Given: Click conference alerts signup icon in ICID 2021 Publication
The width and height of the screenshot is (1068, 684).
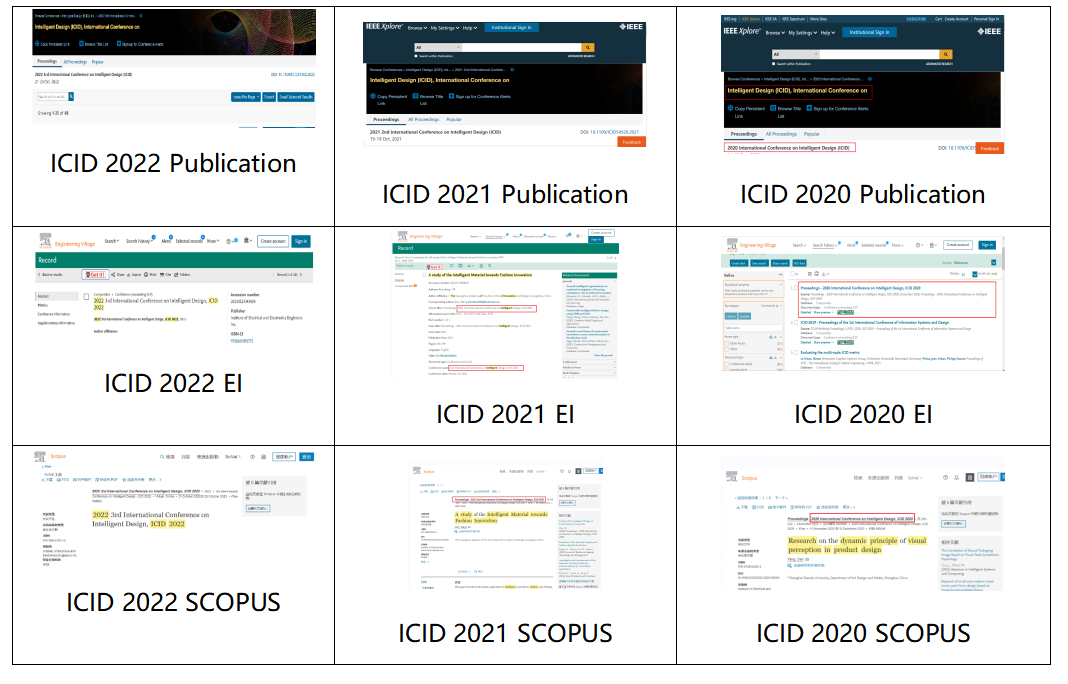Looking at the screenshot, I should coord(452,96).
